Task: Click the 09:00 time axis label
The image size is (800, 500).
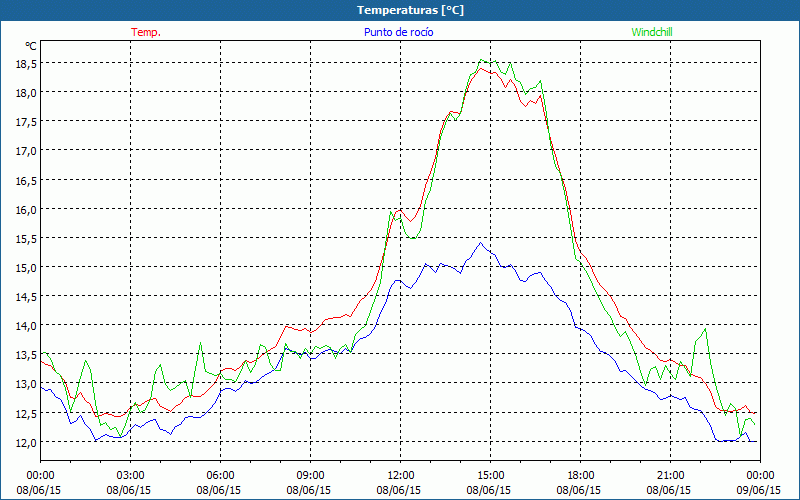Action: [310, 476]
